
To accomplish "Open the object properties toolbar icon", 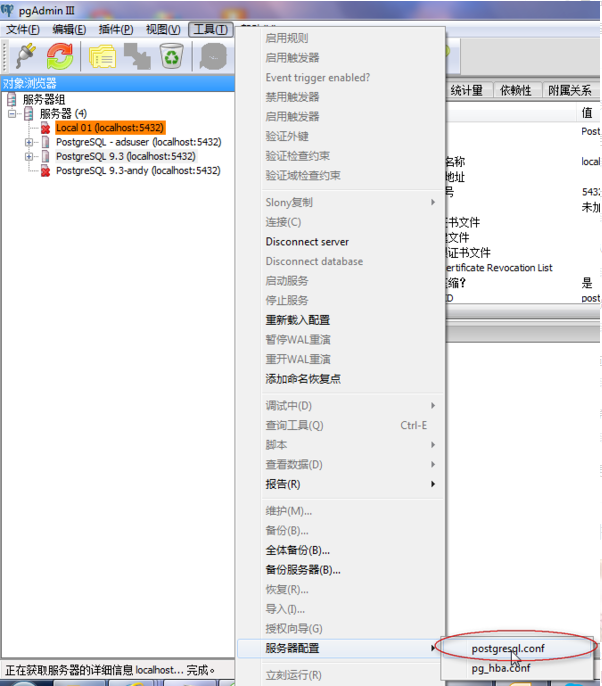I will point(102,56).
